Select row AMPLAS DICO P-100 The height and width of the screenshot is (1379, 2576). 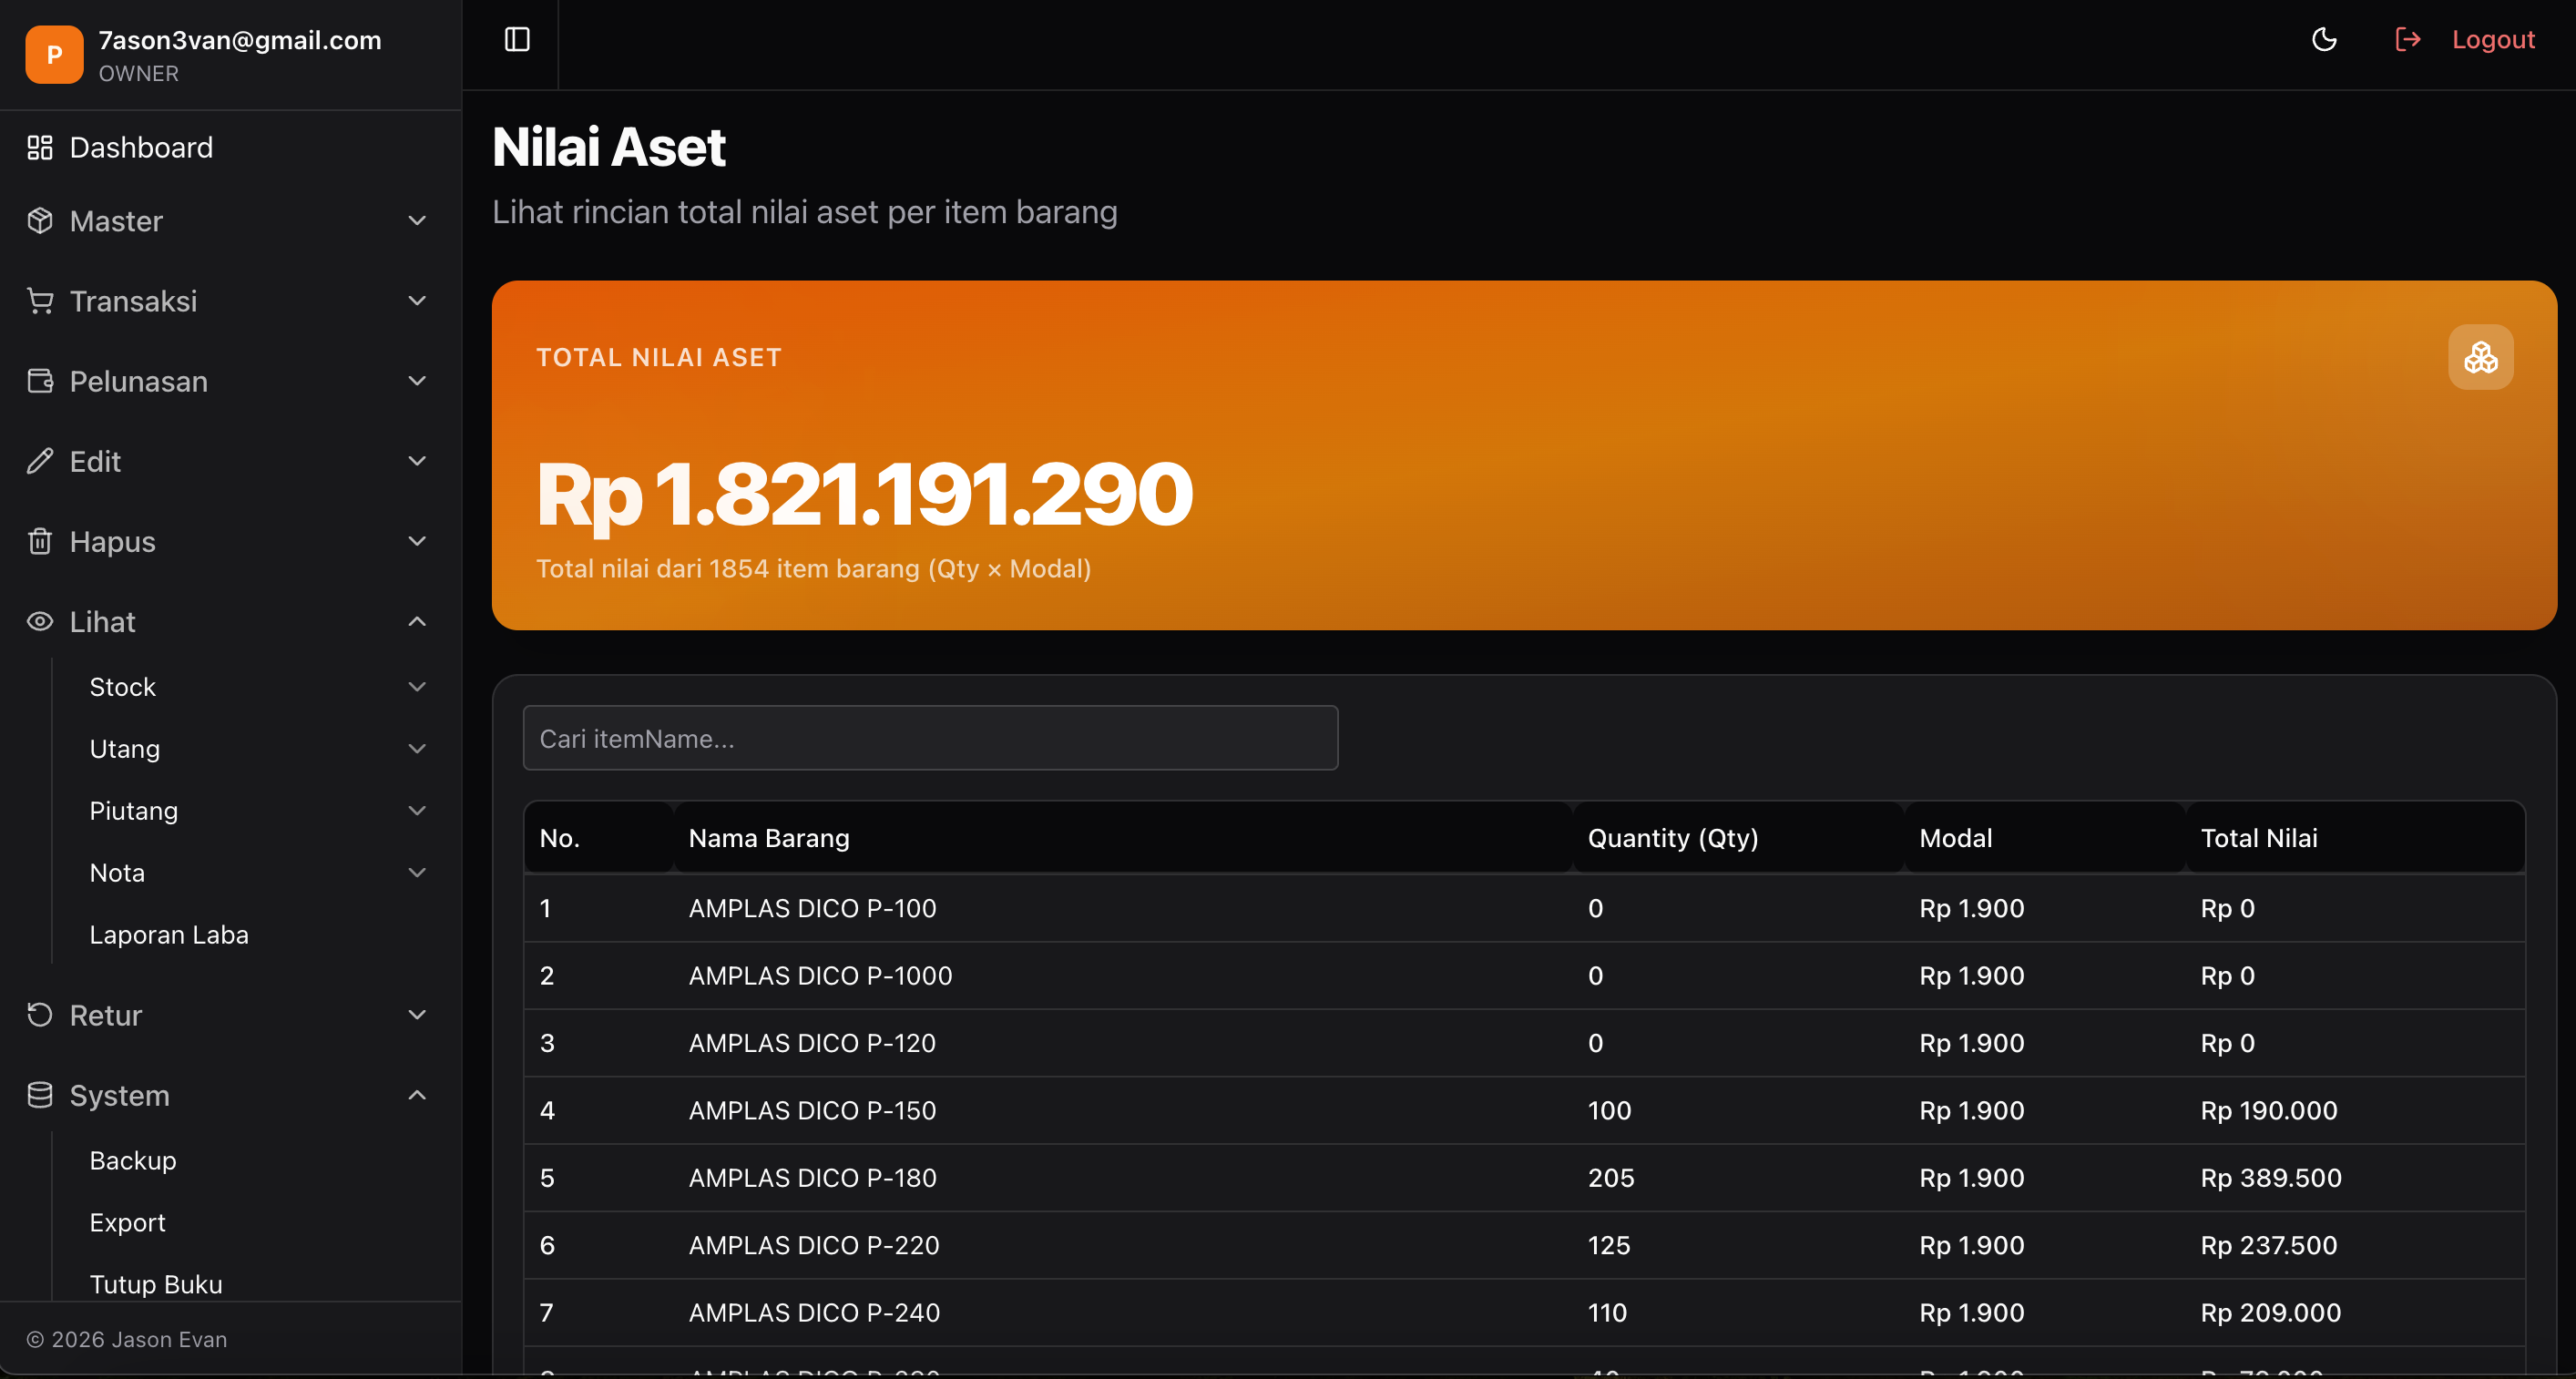(1524, 908)
